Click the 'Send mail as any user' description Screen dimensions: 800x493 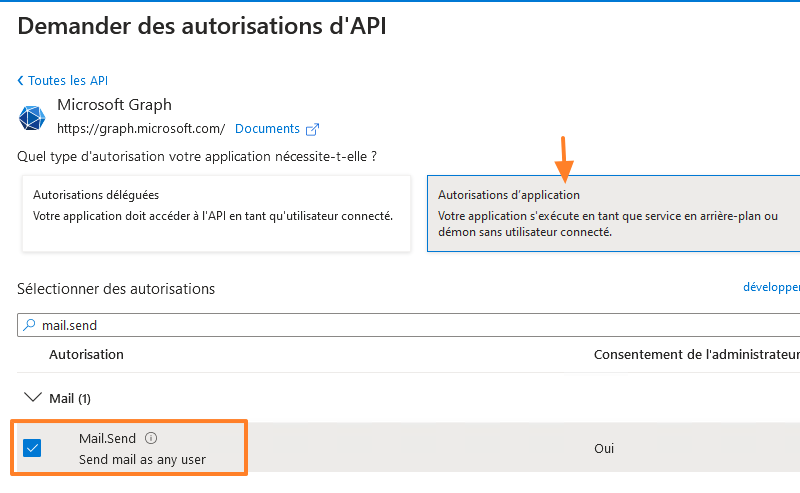[142, 459]
